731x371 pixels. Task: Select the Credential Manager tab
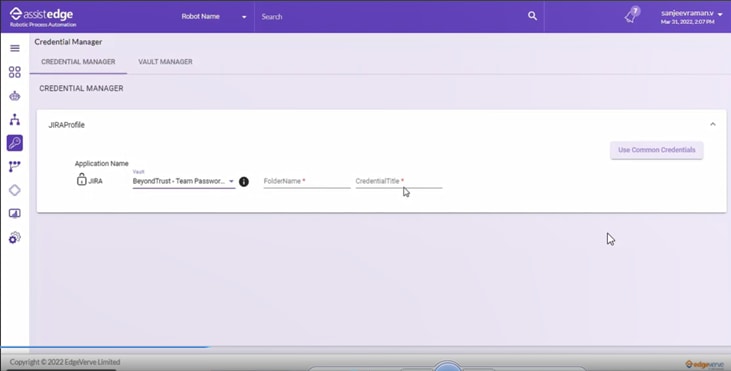[78, 62]
